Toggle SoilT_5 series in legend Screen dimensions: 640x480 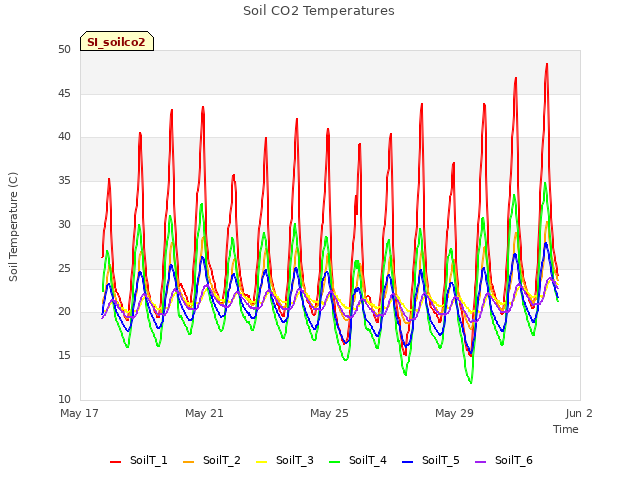pyautogui.click(x=431, y=460)
